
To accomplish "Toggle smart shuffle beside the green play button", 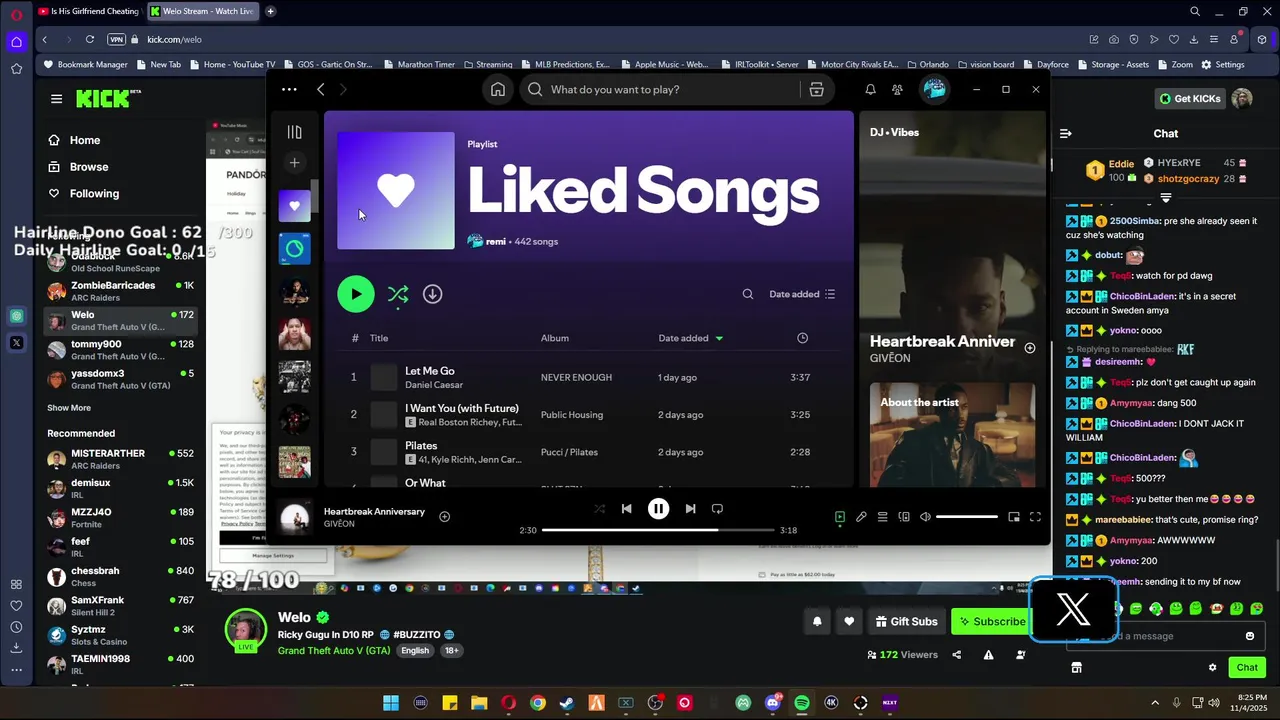I will [x=398, y=294].
